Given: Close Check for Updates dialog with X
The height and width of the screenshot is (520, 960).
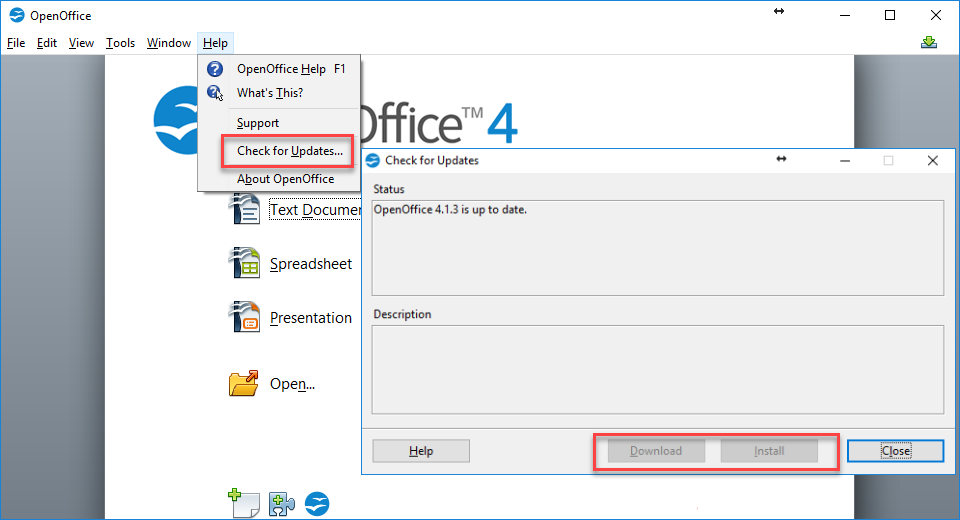Looking at the screenshot, I should pos(932,160).
